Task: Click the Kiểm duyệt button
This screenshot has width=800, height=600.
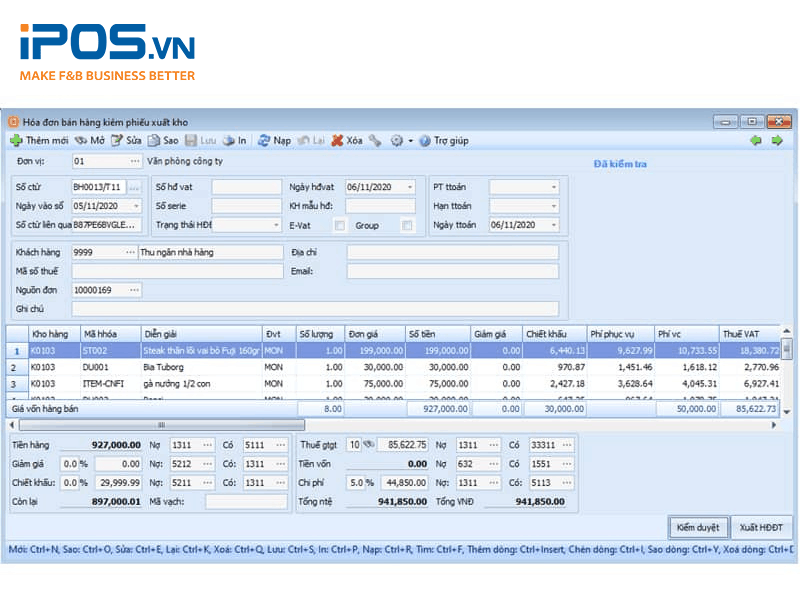Action: point(697,527)
